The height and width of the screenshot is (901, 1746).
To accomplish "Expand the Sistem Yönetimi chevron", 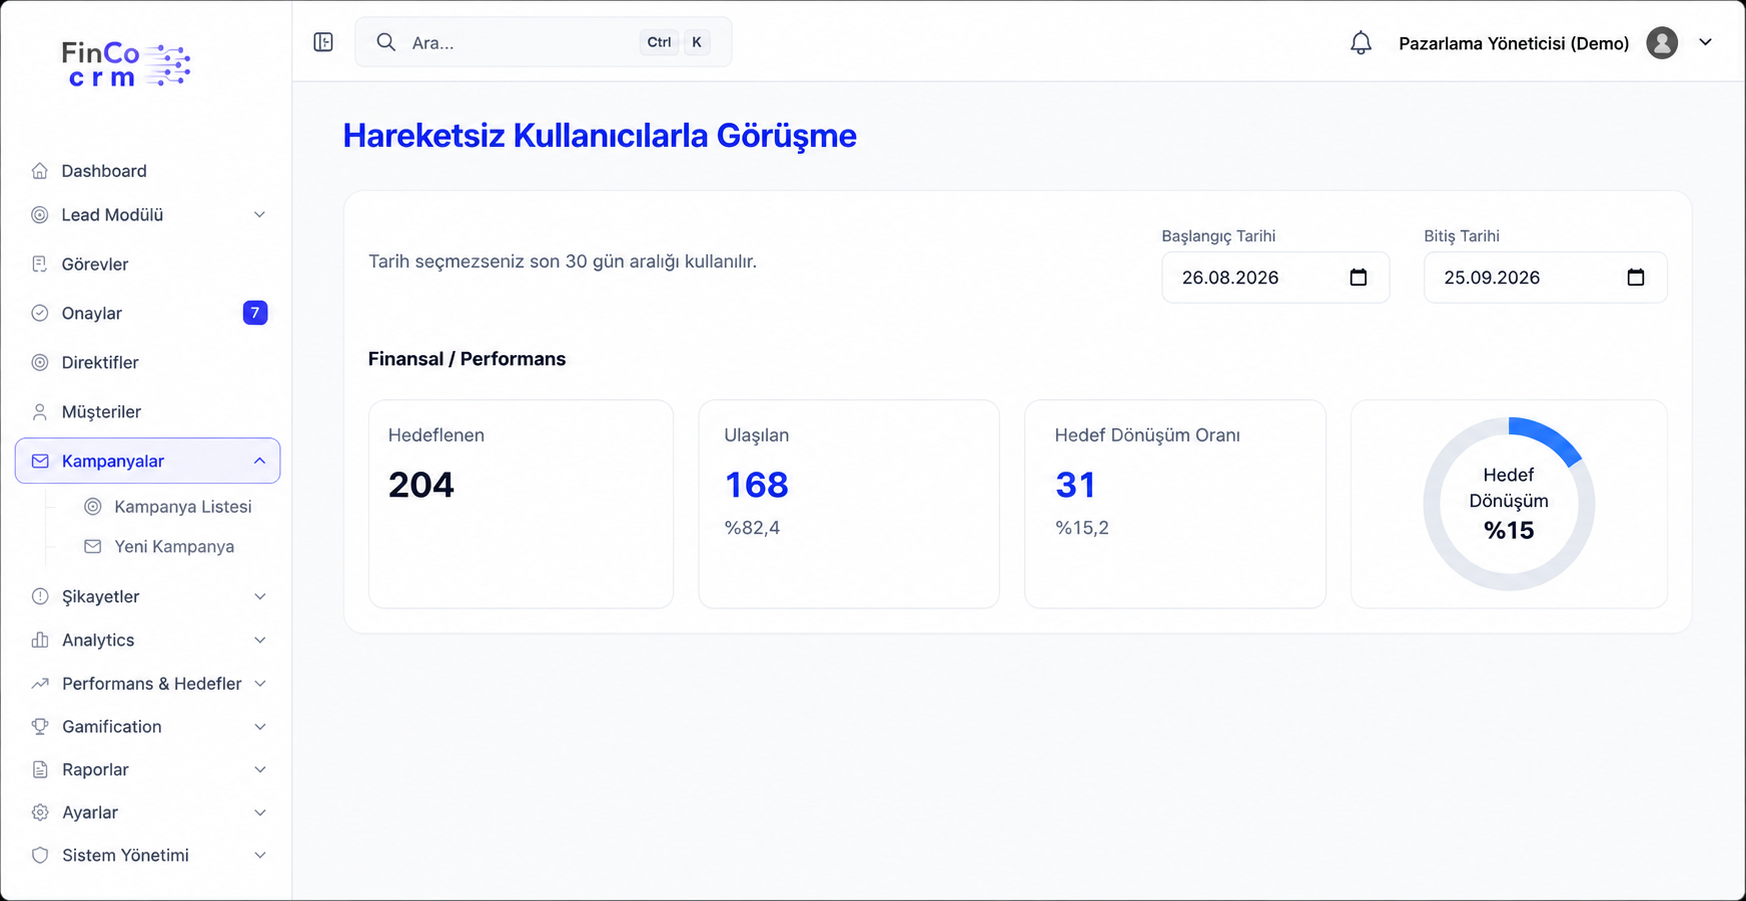I will pyautogui.click(x=260, y=856).
